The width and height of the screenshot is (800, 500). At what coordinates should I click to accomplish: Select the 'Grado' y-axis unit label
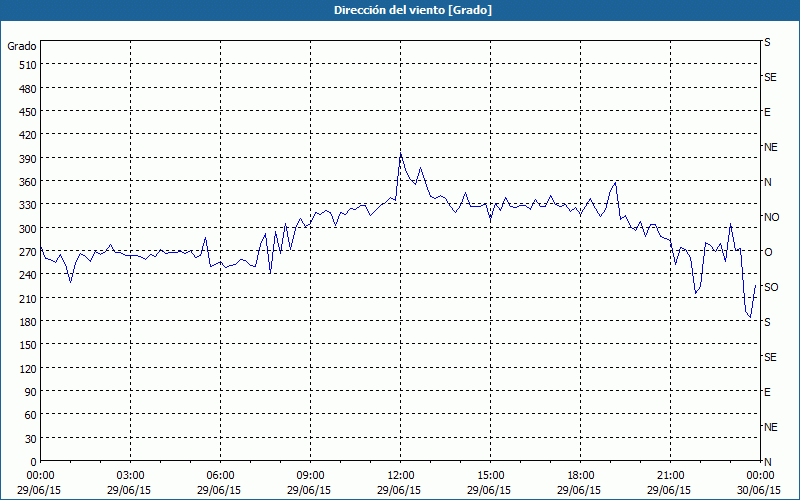click(22, 46)
